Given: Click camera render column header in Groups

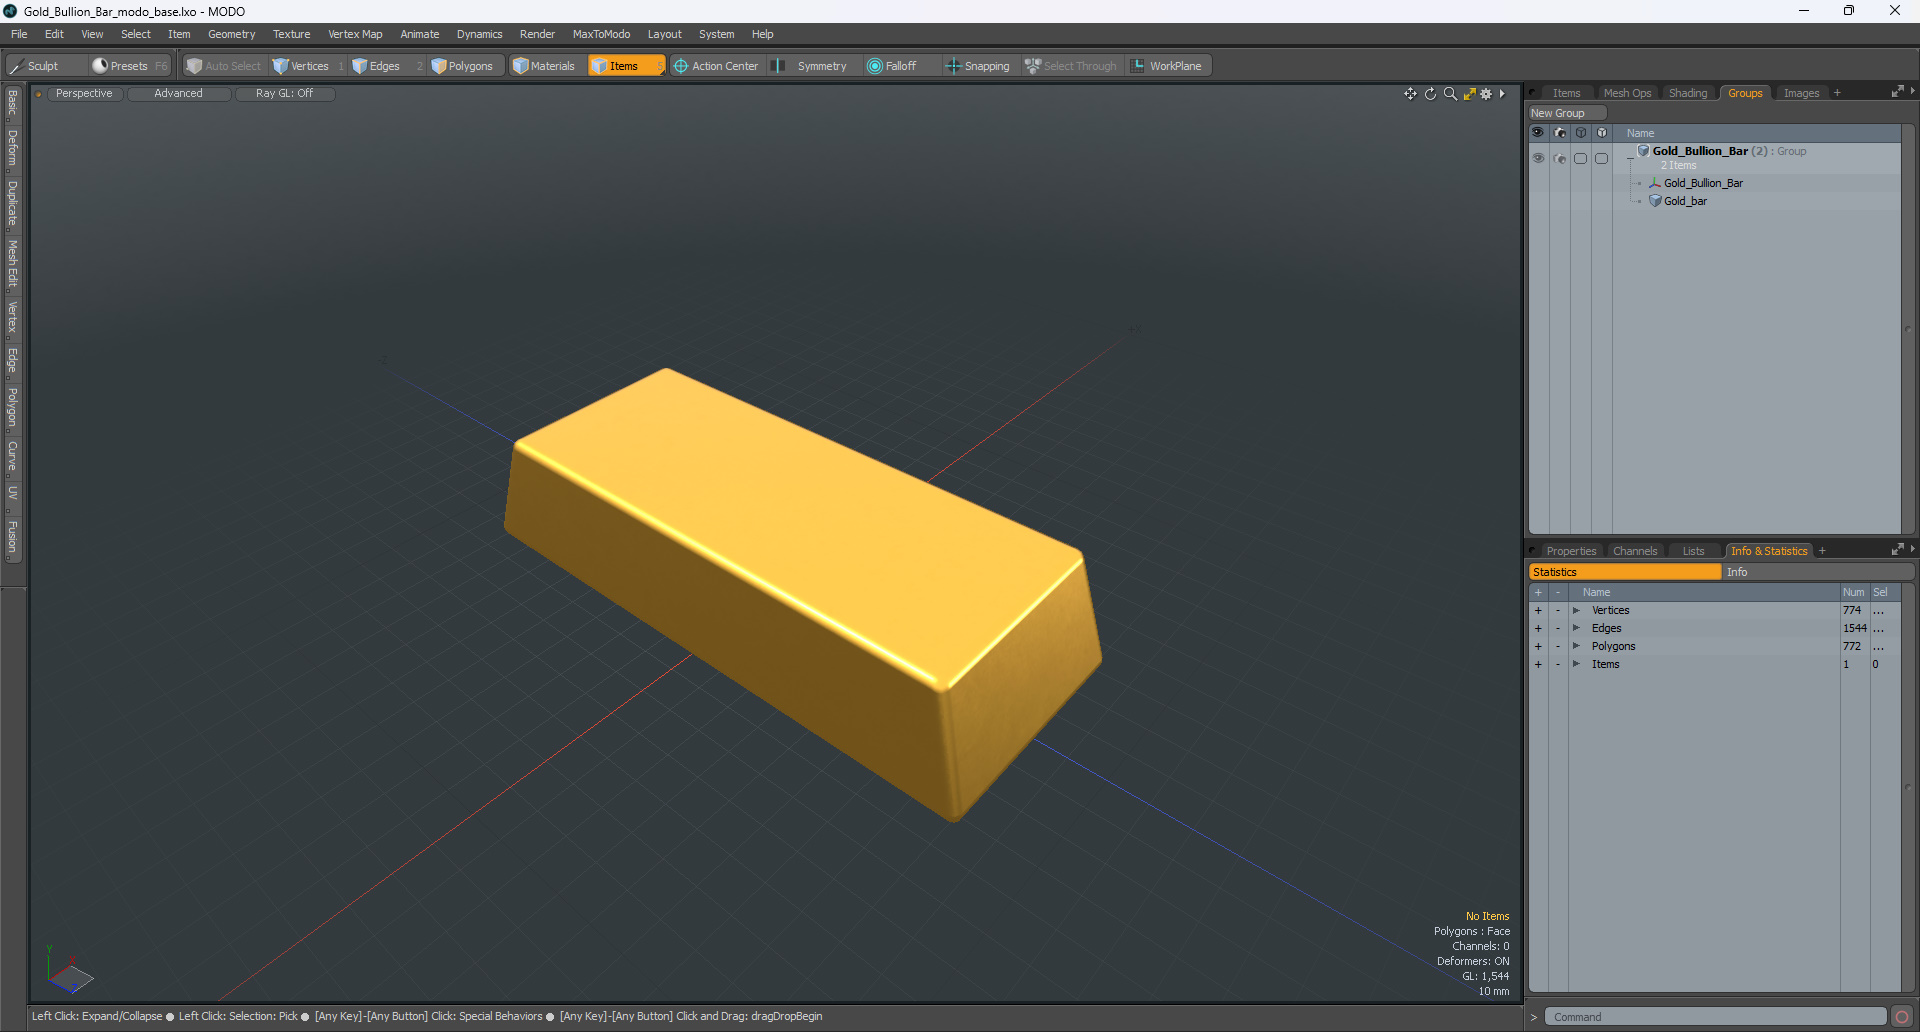Looking at the screenshot, I should pyautogui.click(x=1560, y=132).
